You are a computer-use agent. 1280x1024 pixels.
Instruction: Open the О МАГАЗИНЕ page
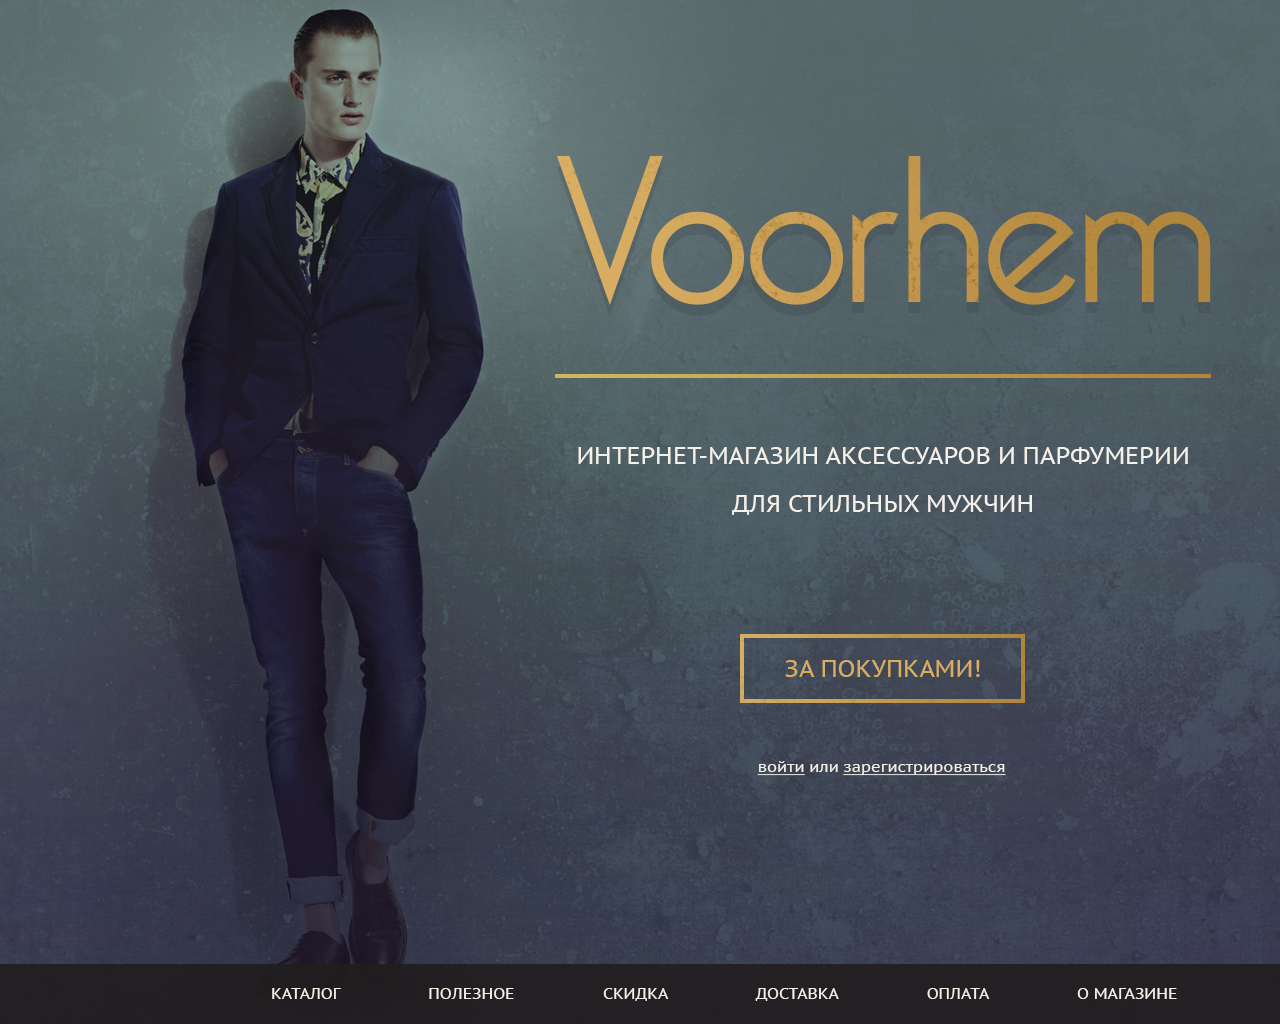pos(1127,993)
